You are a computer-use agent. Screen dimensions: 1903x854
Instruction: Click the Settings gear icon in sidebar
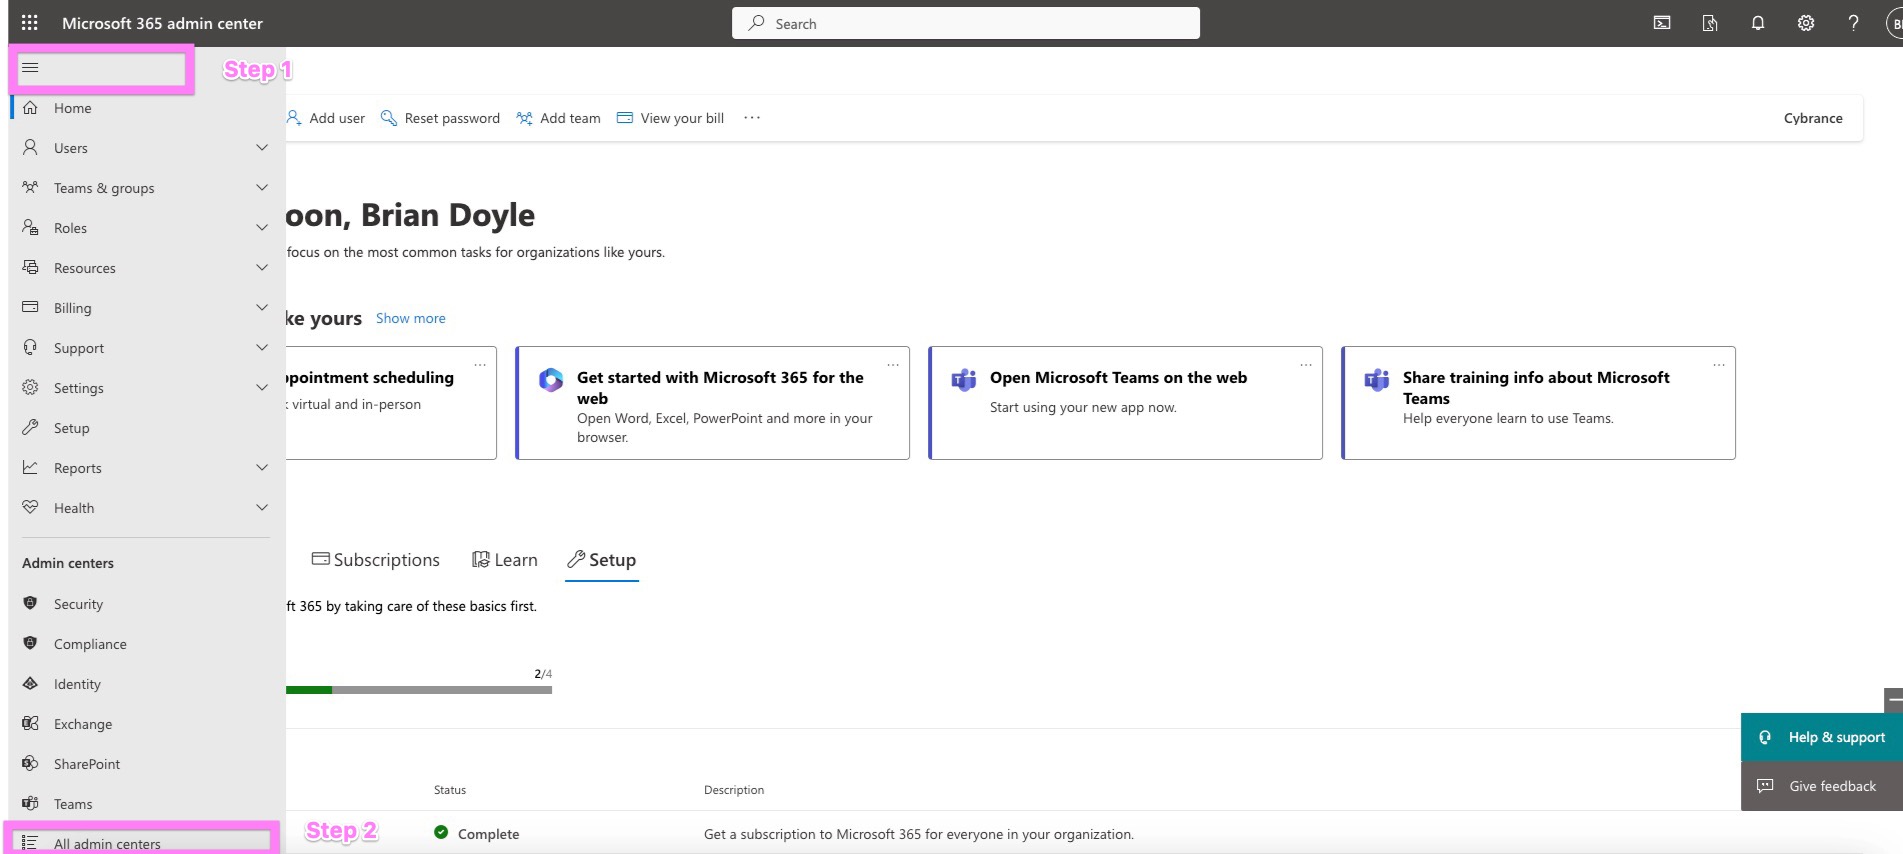click(30, 387)
